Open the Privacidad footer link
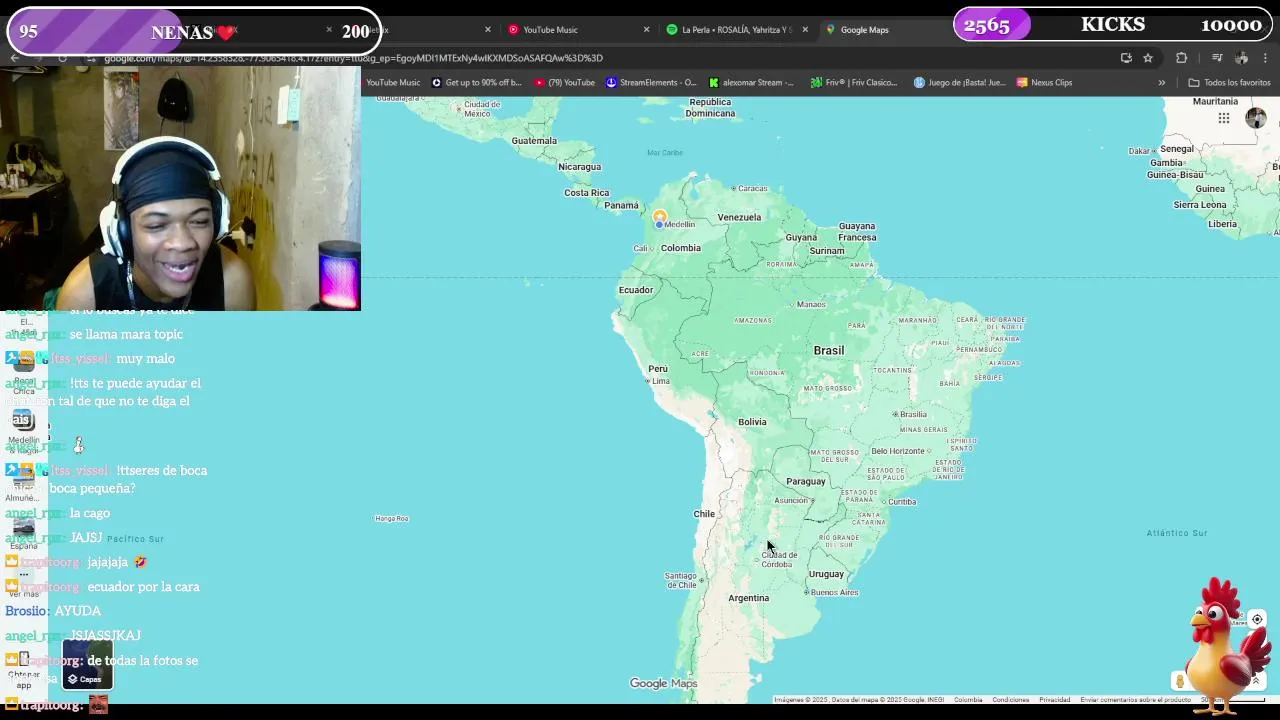 point(1054,700)
